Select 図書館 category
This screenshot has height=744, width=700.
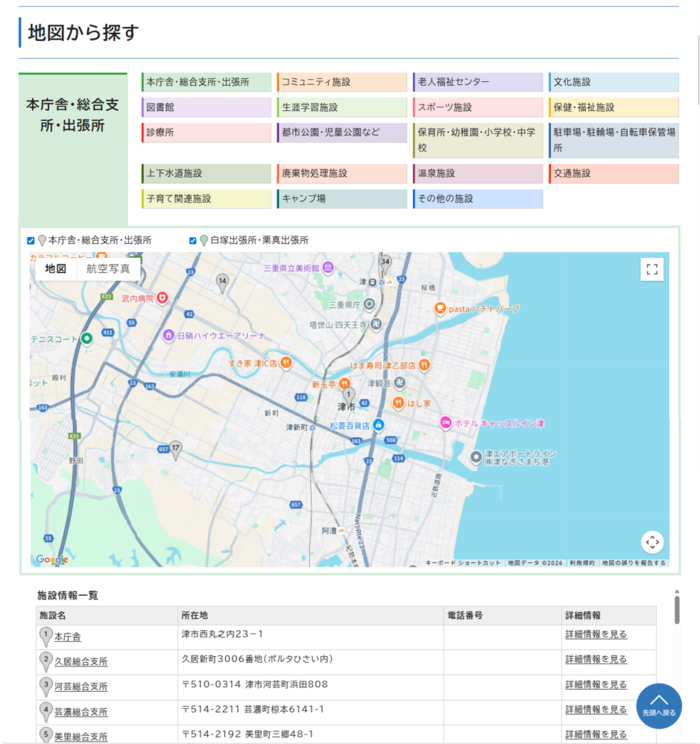click(206, 107)
